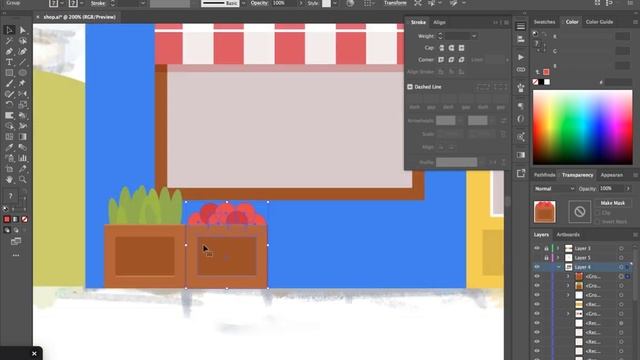The image size is (640, 360).
Task: Hide the first Group sublayer under Layer 4
Action: 537,276
